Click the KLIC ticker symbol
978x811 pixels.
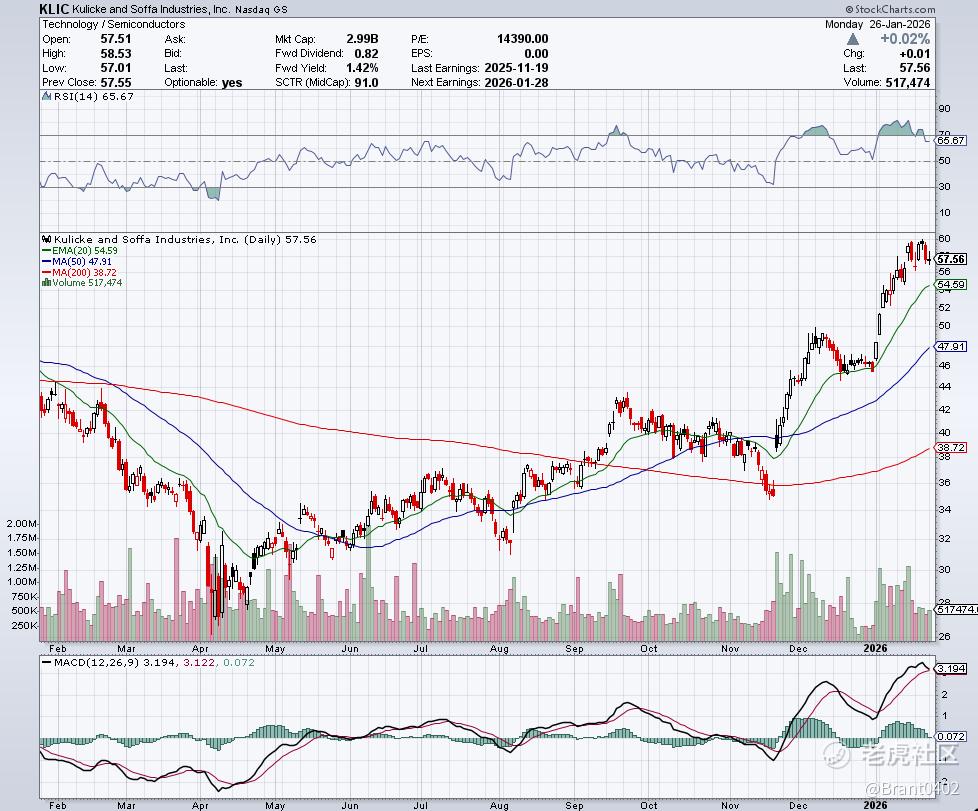point(55,9)
